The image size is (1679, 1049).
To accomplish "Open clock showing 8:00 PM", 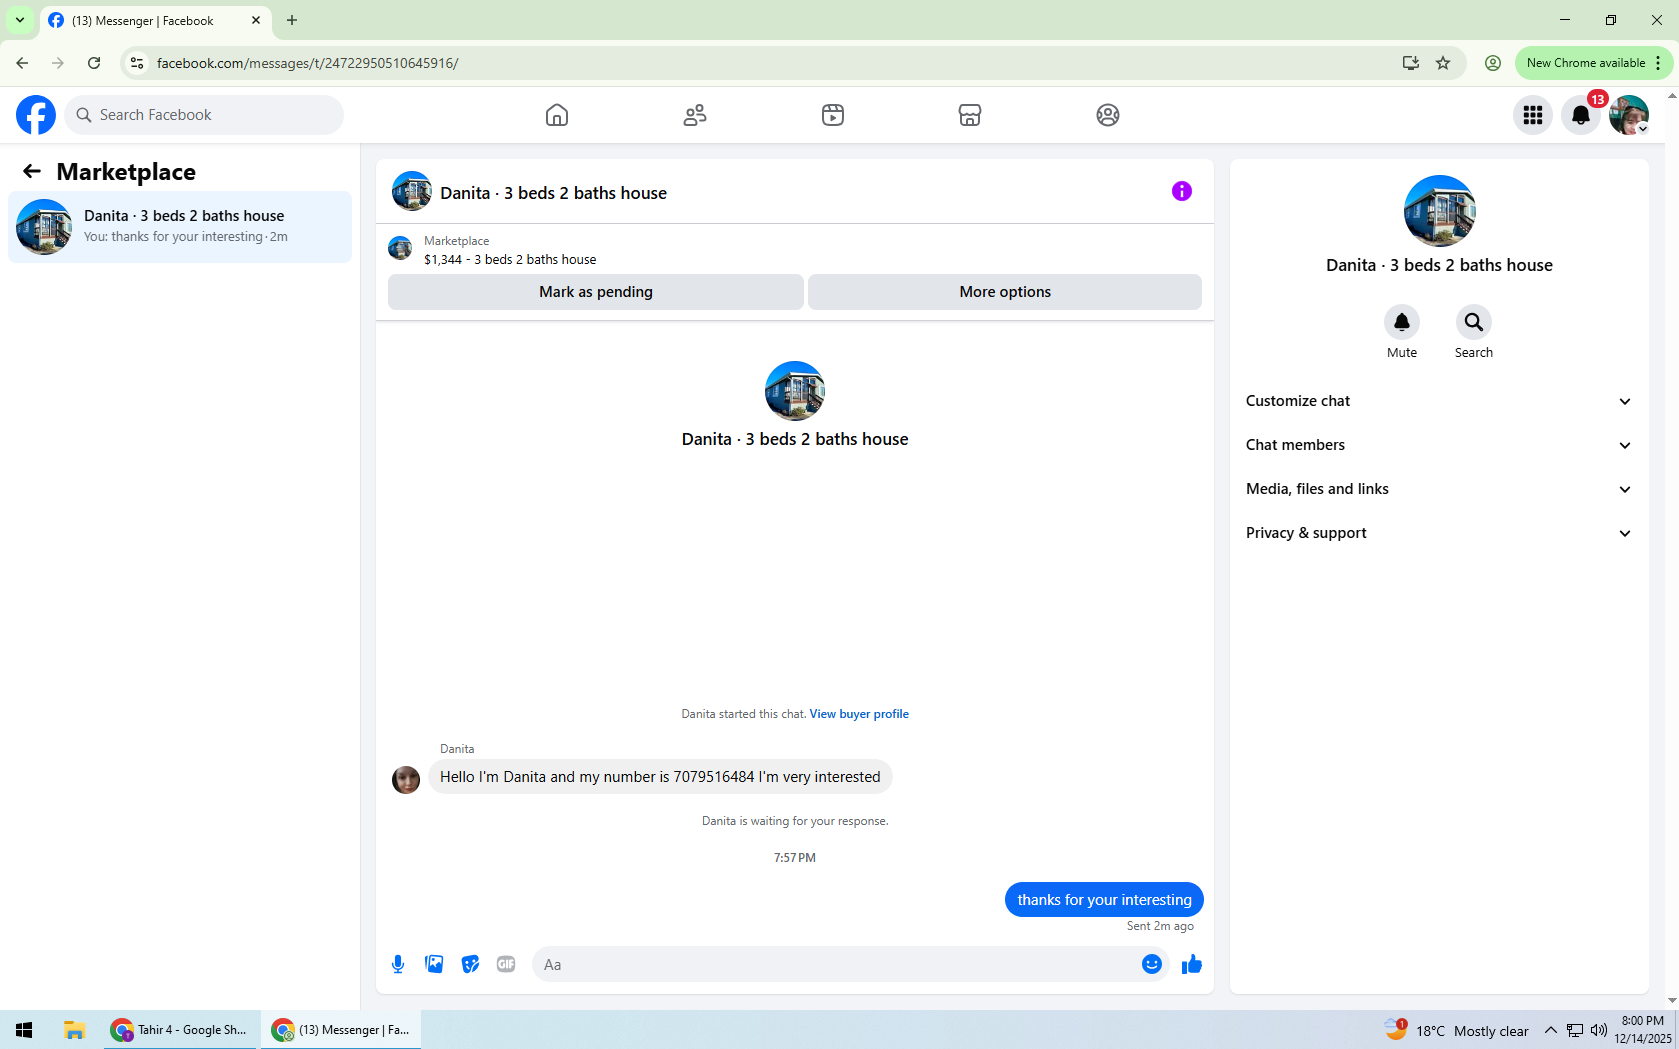I will 1643,1030.
